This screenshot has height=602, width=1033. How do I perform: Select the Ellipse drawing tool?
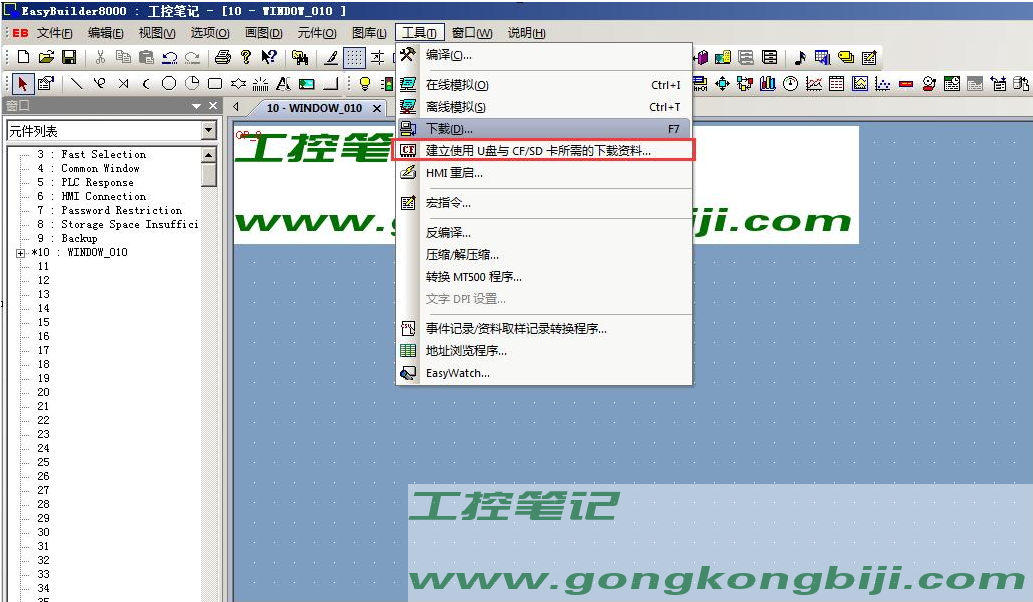[x=169, y=84]
